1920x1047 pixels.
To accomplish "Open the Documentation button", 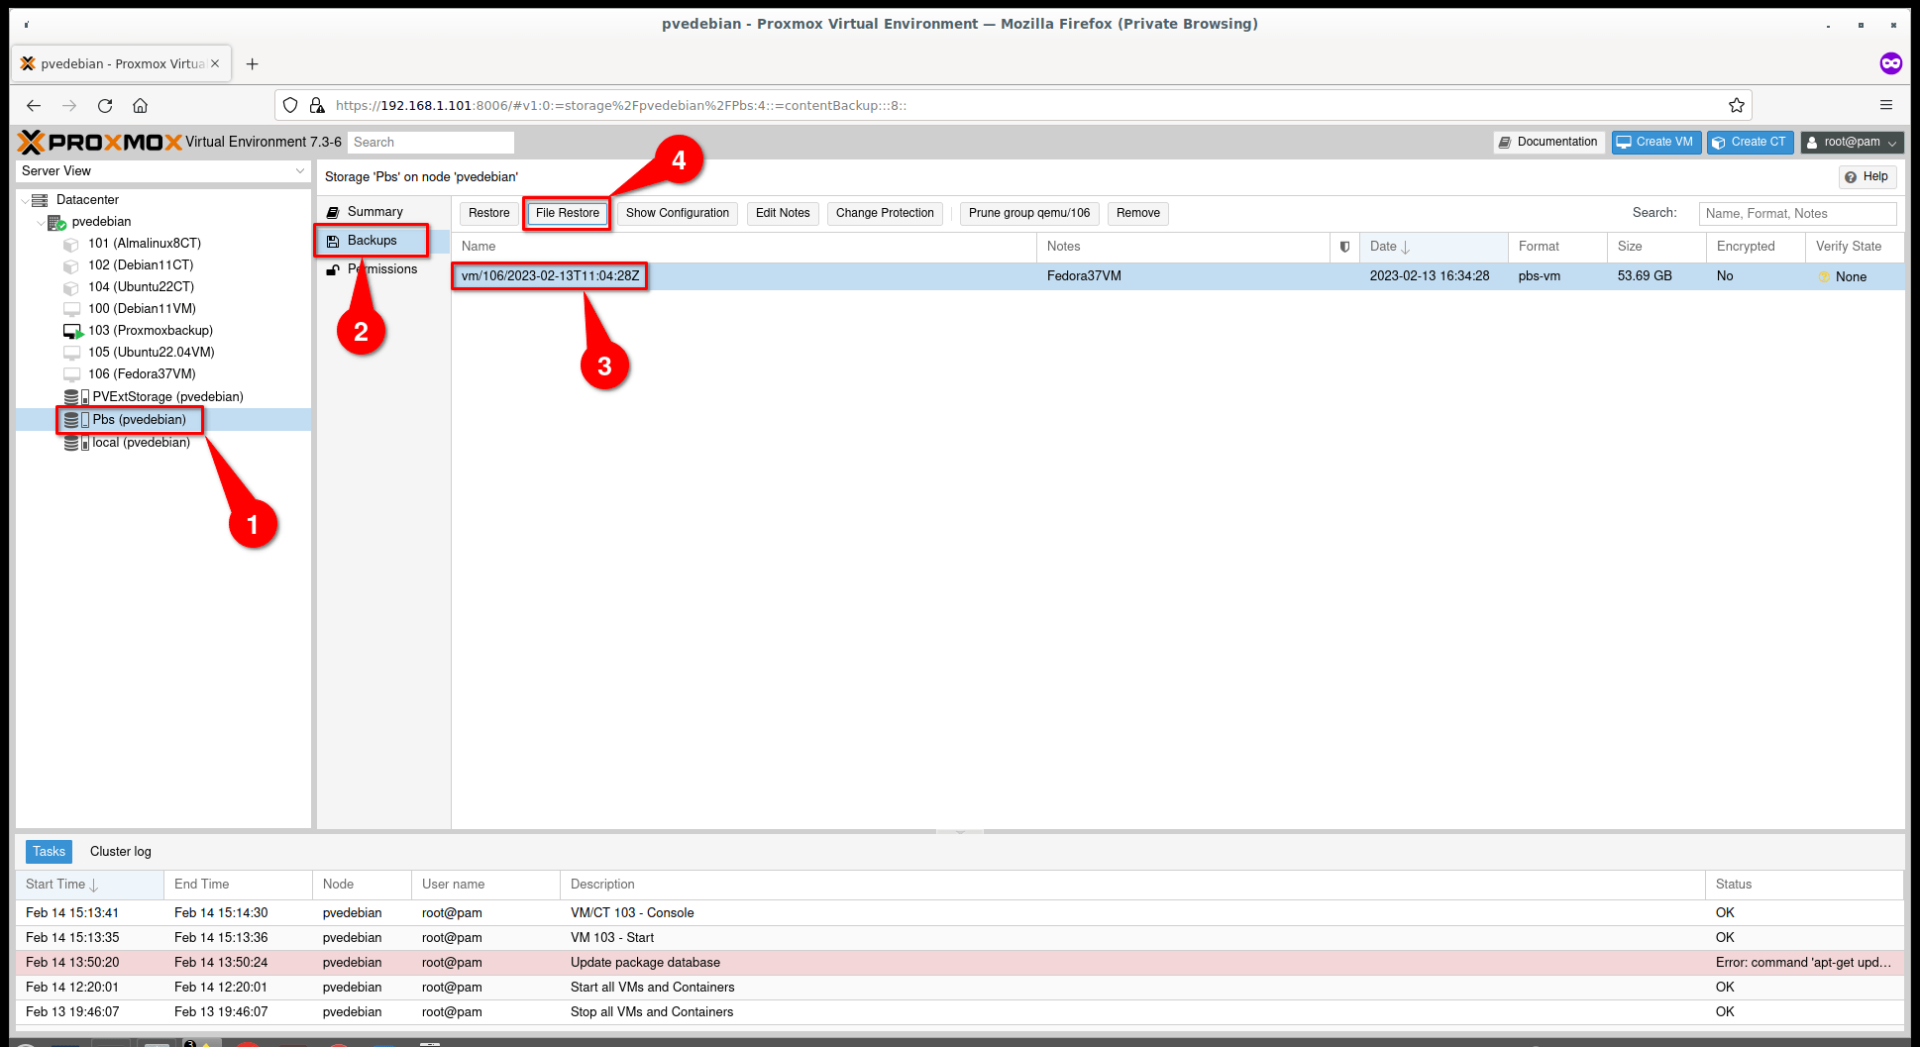I will coord(1548,142).
